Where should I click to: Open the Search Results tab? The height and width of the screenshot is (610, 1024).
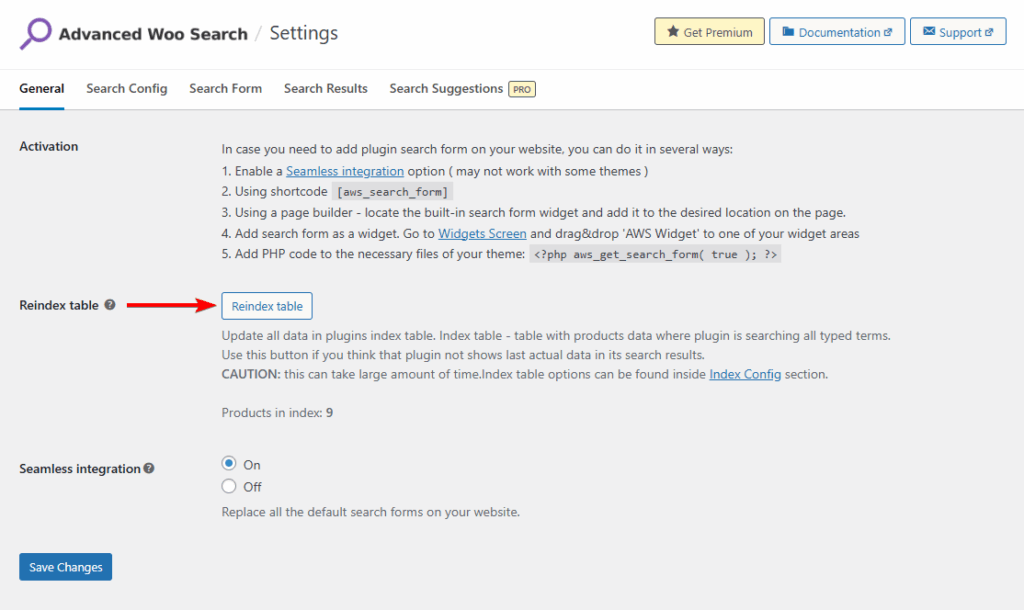point(325,88)
